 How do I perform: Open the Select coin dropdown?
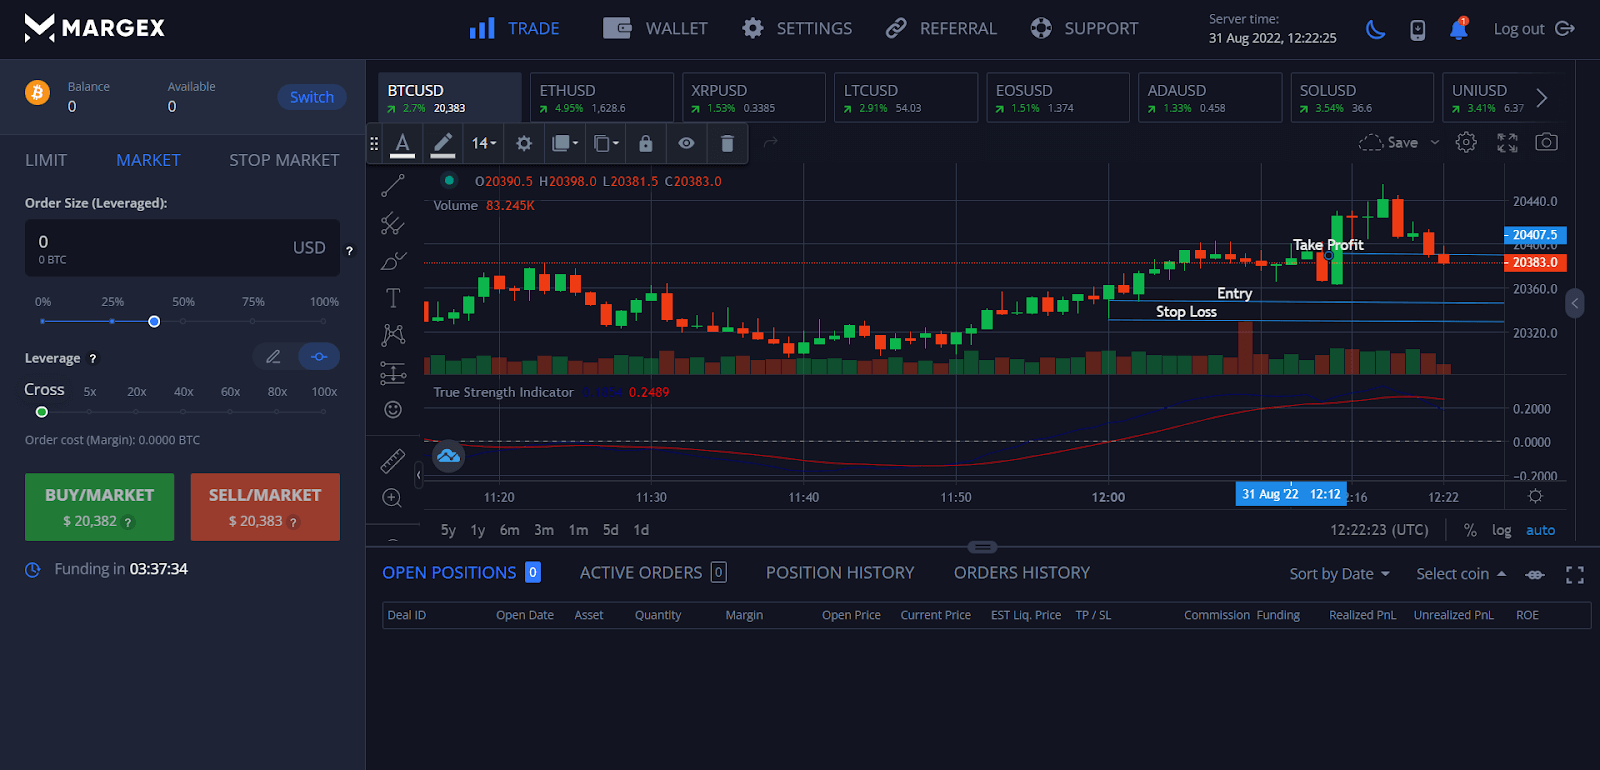point(1460,573)
